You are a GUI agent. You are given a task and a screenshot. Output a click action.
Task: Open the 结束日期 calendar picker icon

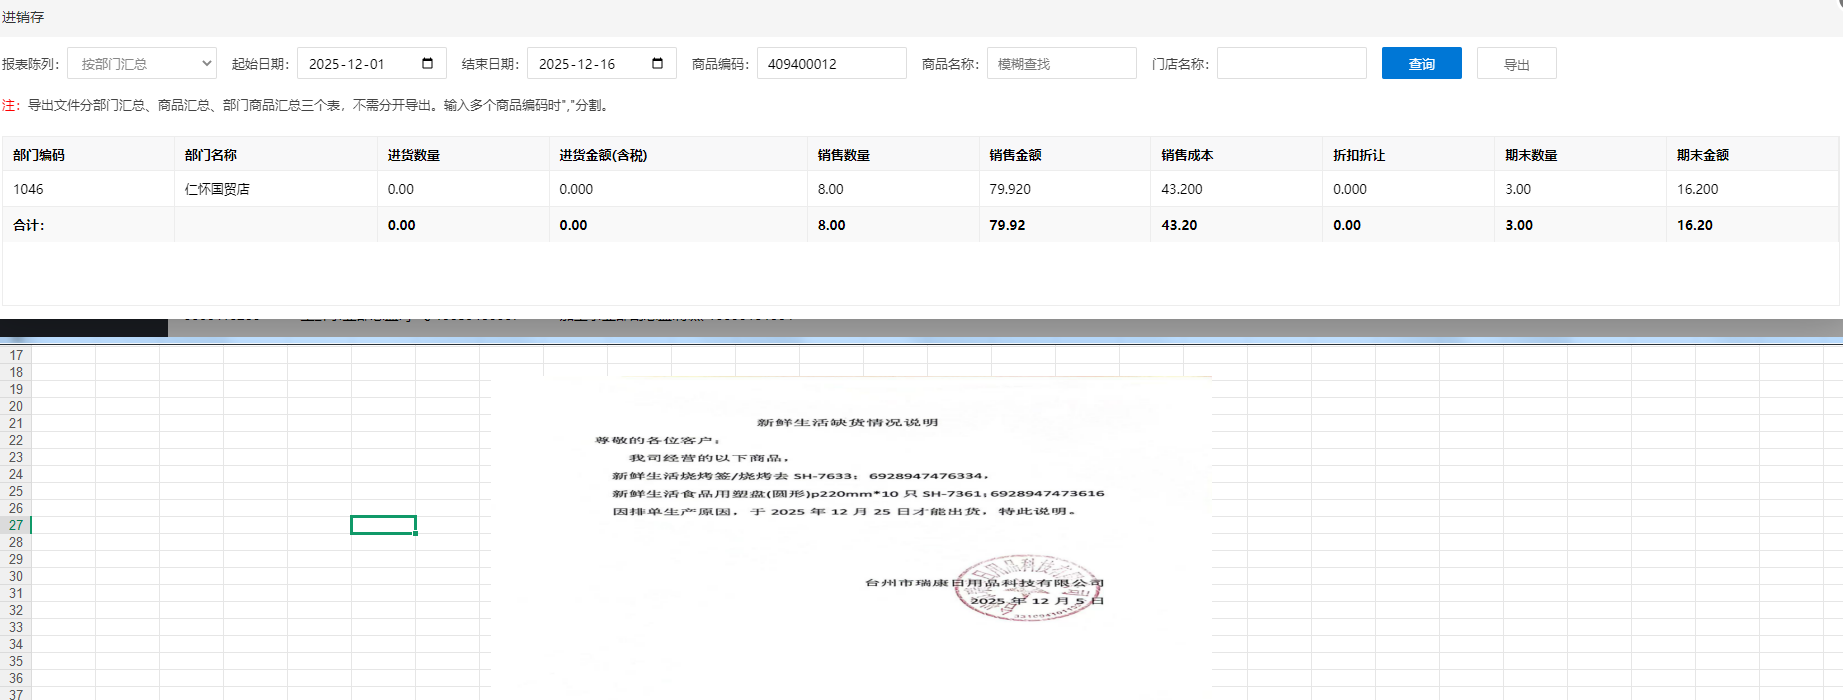657,63
